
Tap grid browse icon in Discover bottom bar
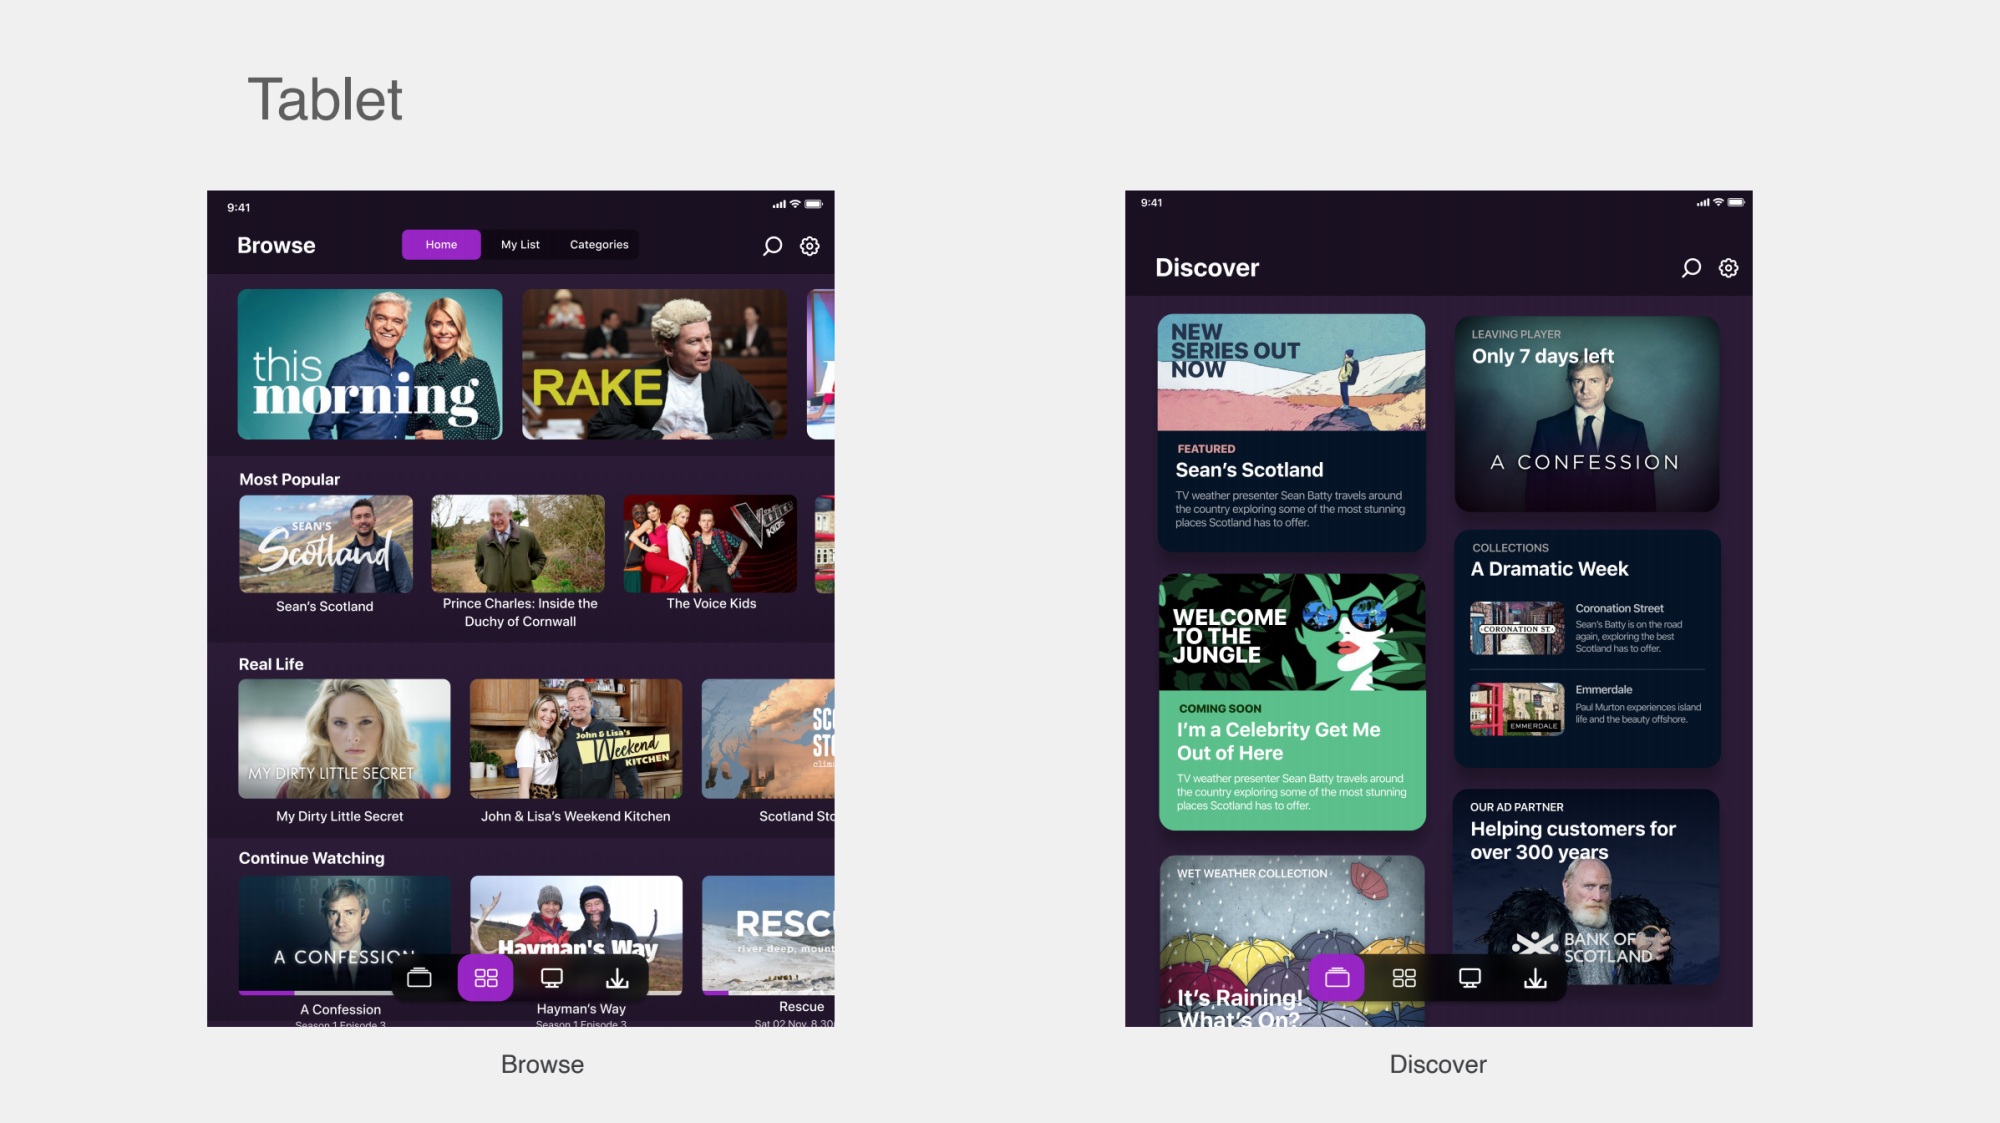coord(1404,978)
